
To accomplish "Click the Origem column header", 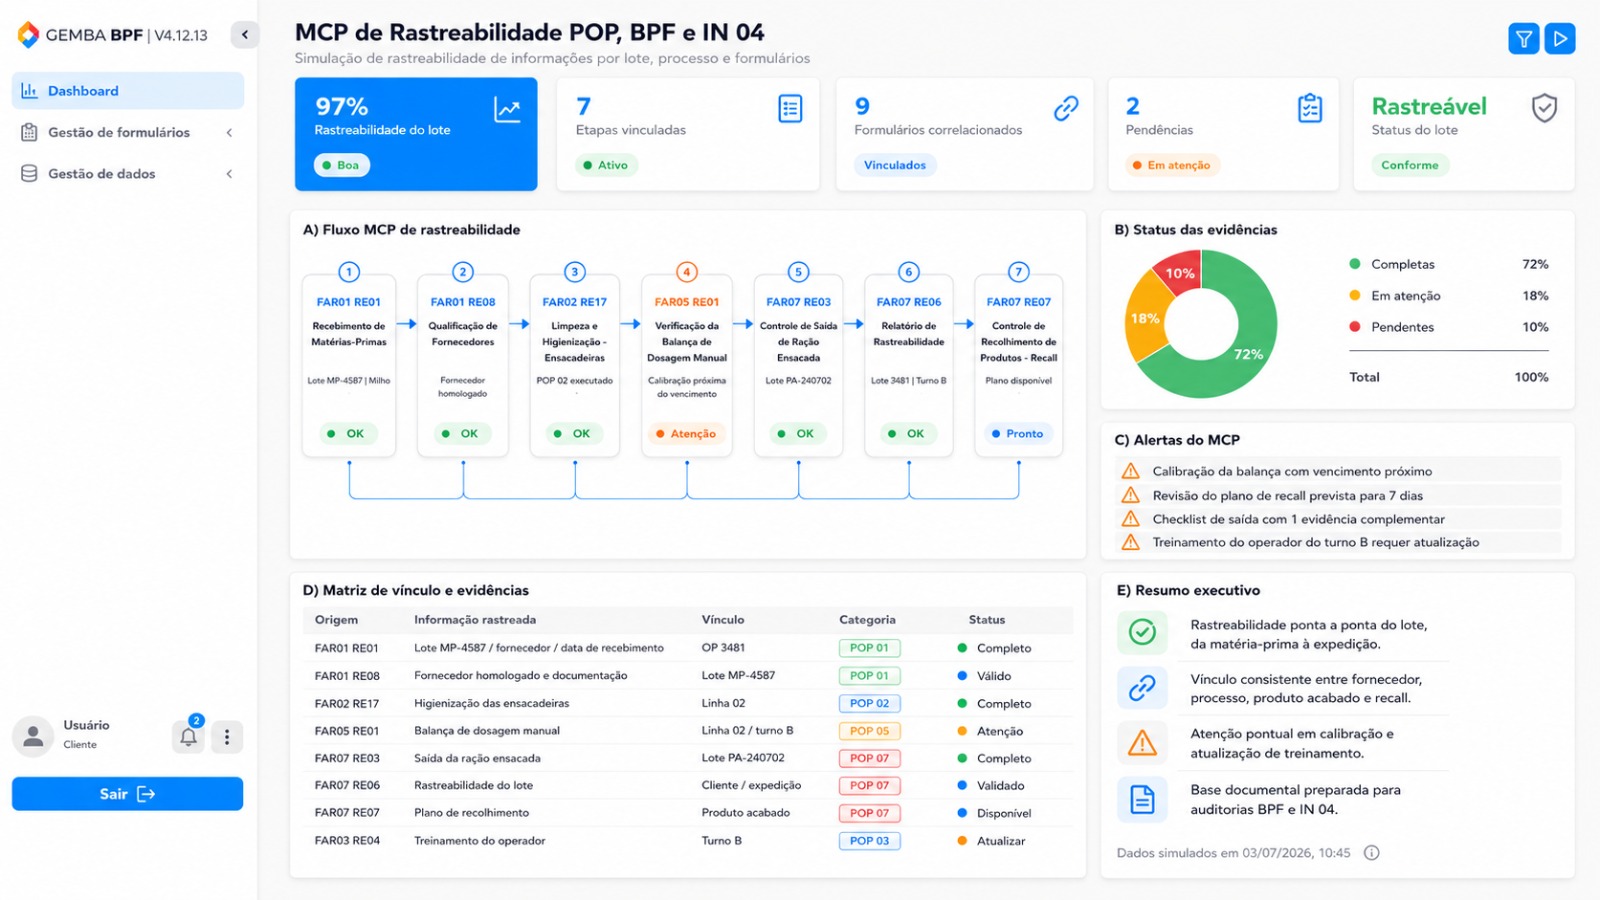I will (x=336, y=620).
